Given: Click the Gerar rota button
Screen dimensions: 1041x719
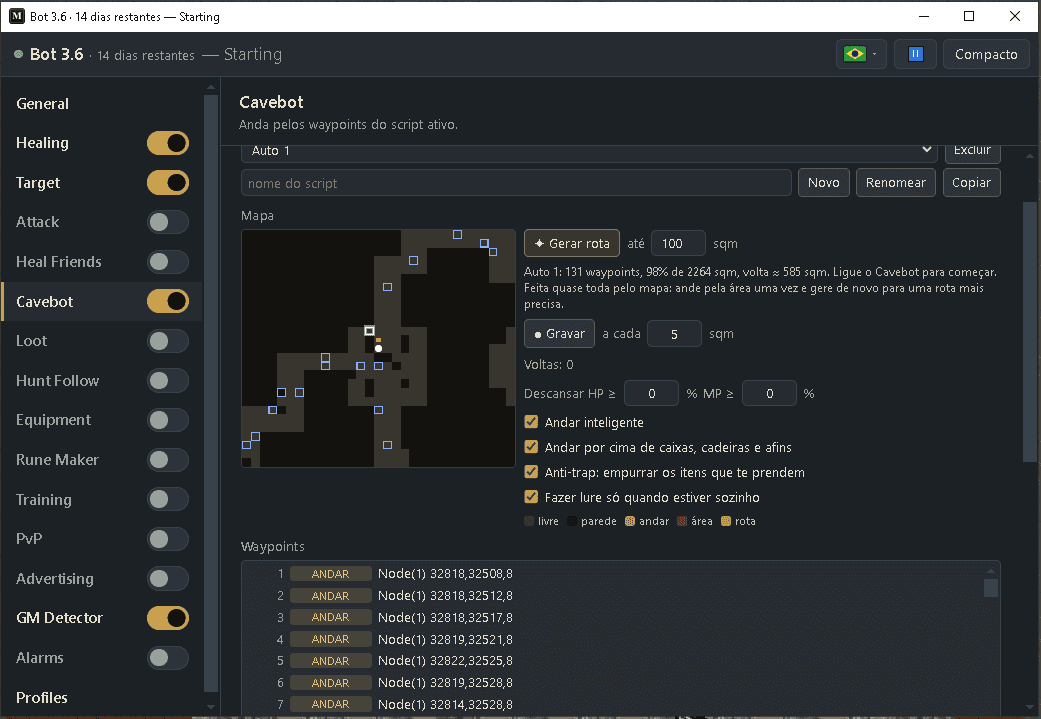Looking at the screenshot, I should pos(572,244).
